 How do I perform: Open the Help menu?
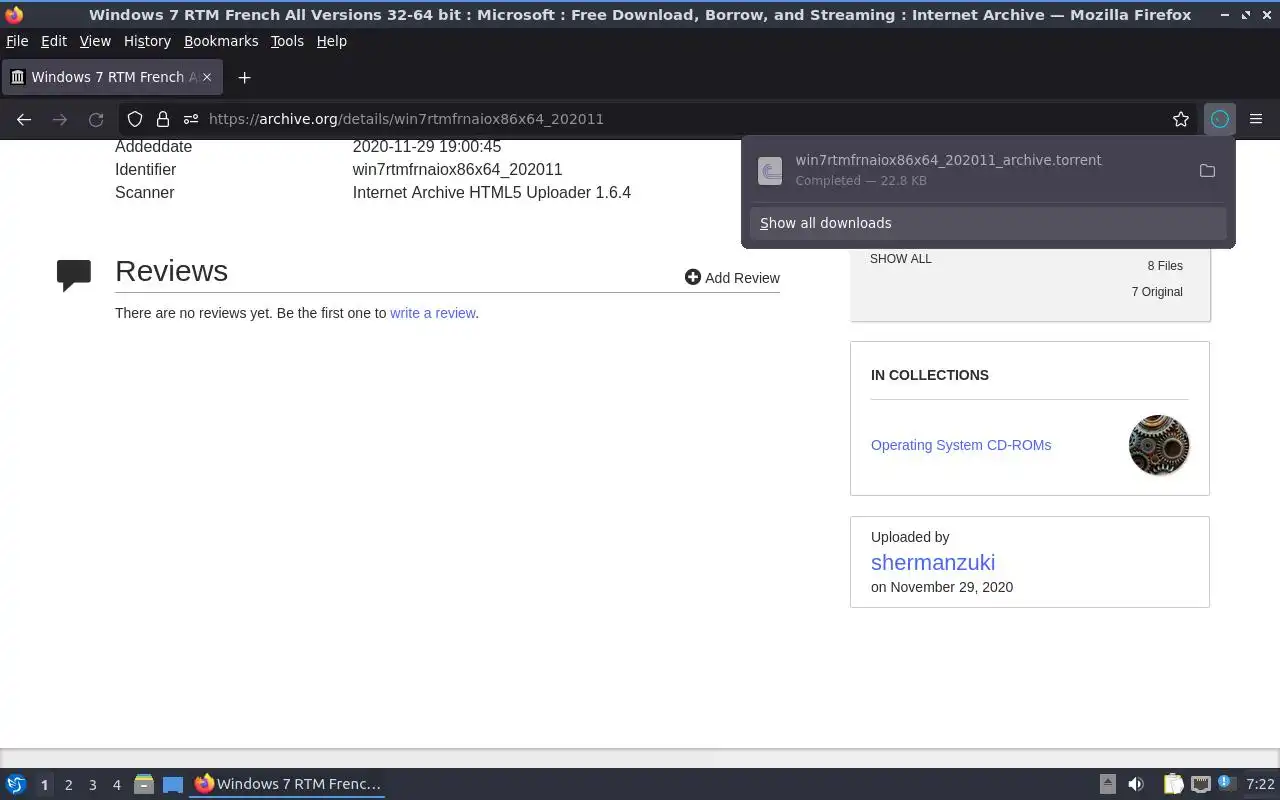click(332, 41)
